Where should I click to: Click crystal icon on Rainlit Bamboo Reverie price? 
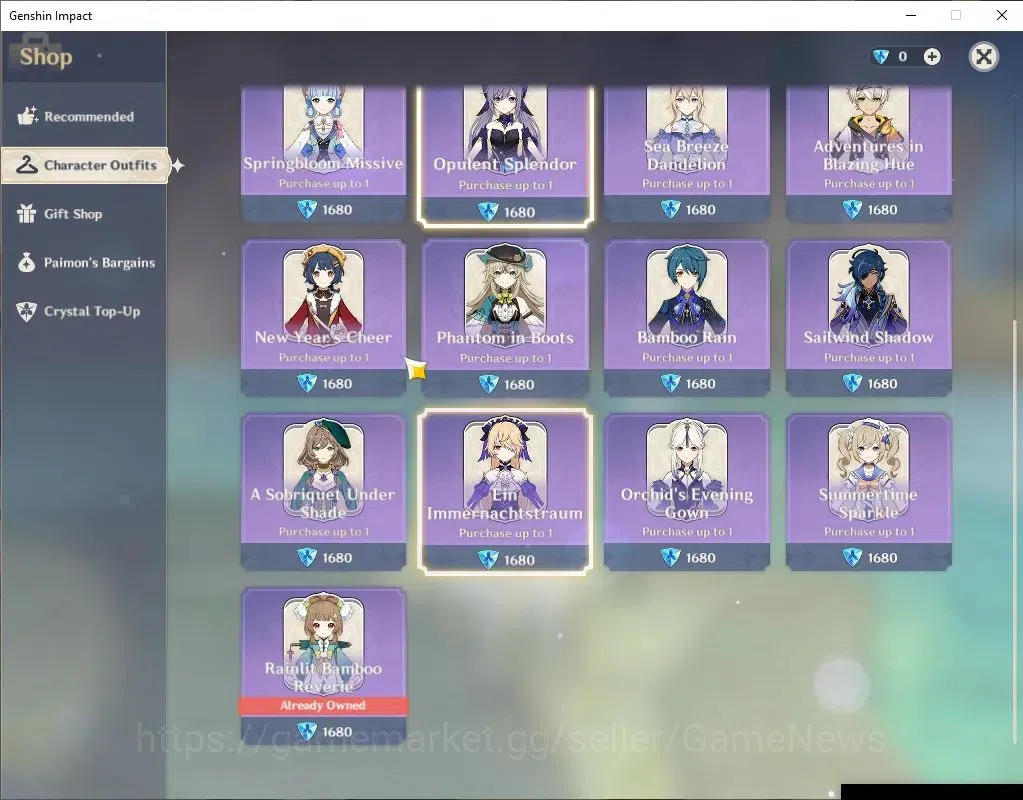point(307,731)
